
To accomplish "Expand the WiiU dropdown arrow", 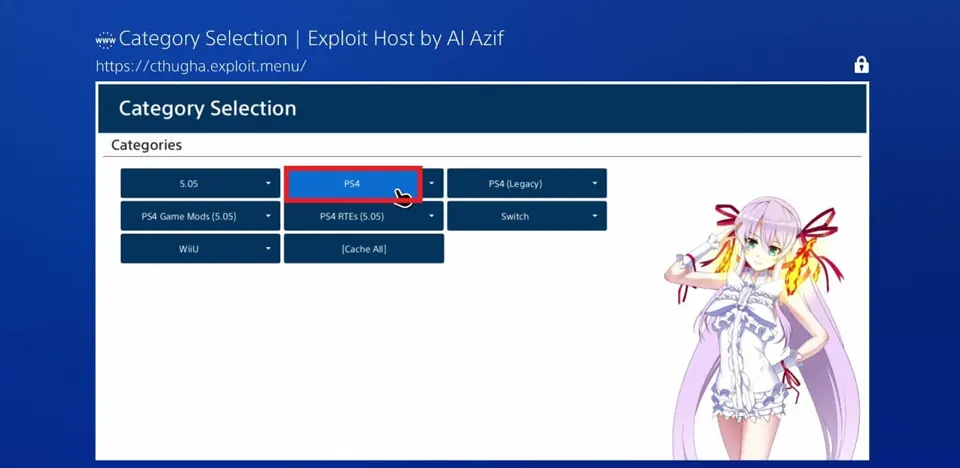I will point(268,249).
